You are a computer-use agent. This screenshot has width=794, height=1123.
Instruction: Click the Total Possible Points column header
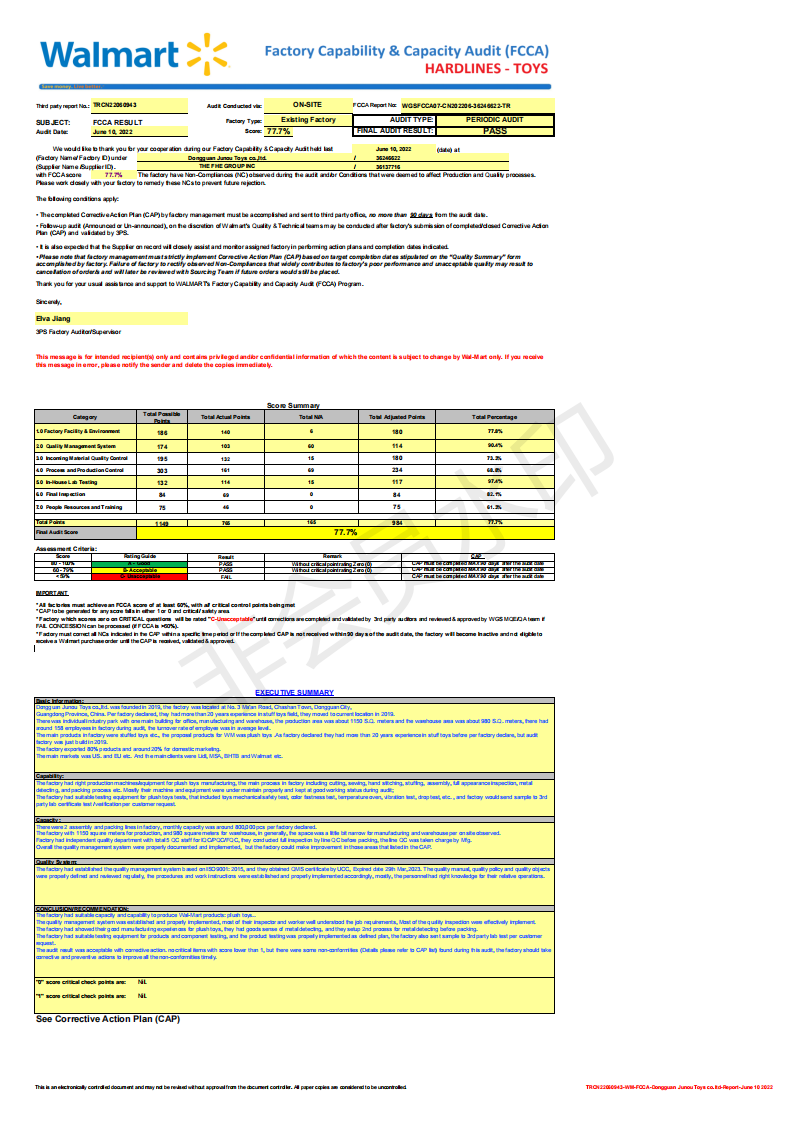coord(162,417)
